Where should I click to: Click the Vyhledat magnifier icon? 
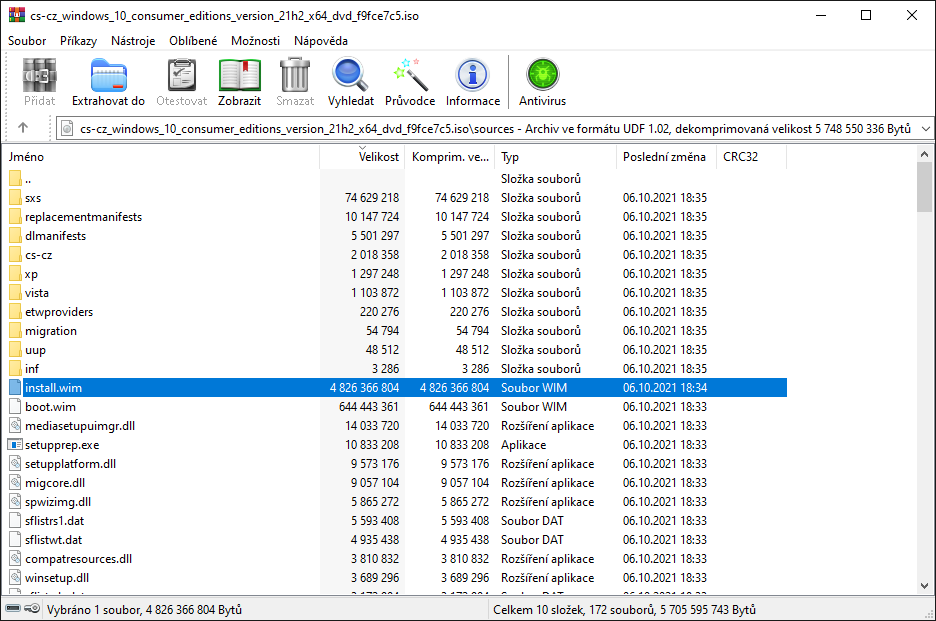point(350,75)
